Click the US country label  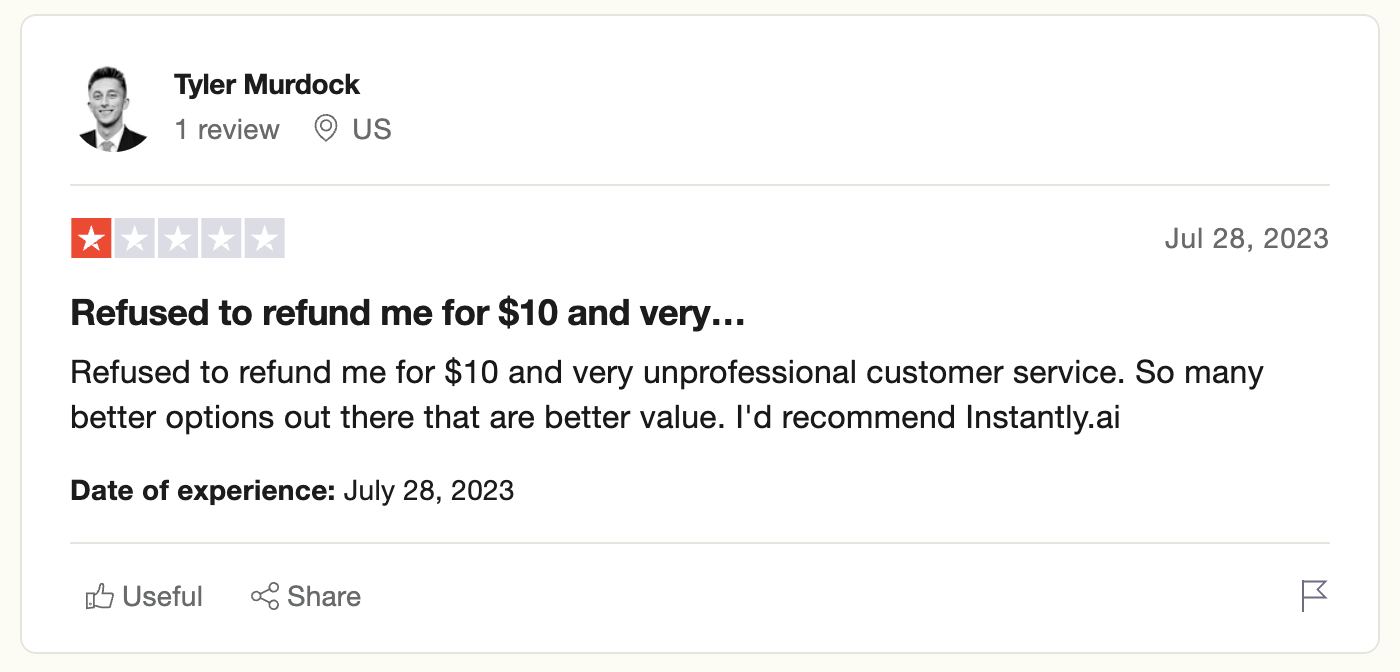[x=372, y=129]
